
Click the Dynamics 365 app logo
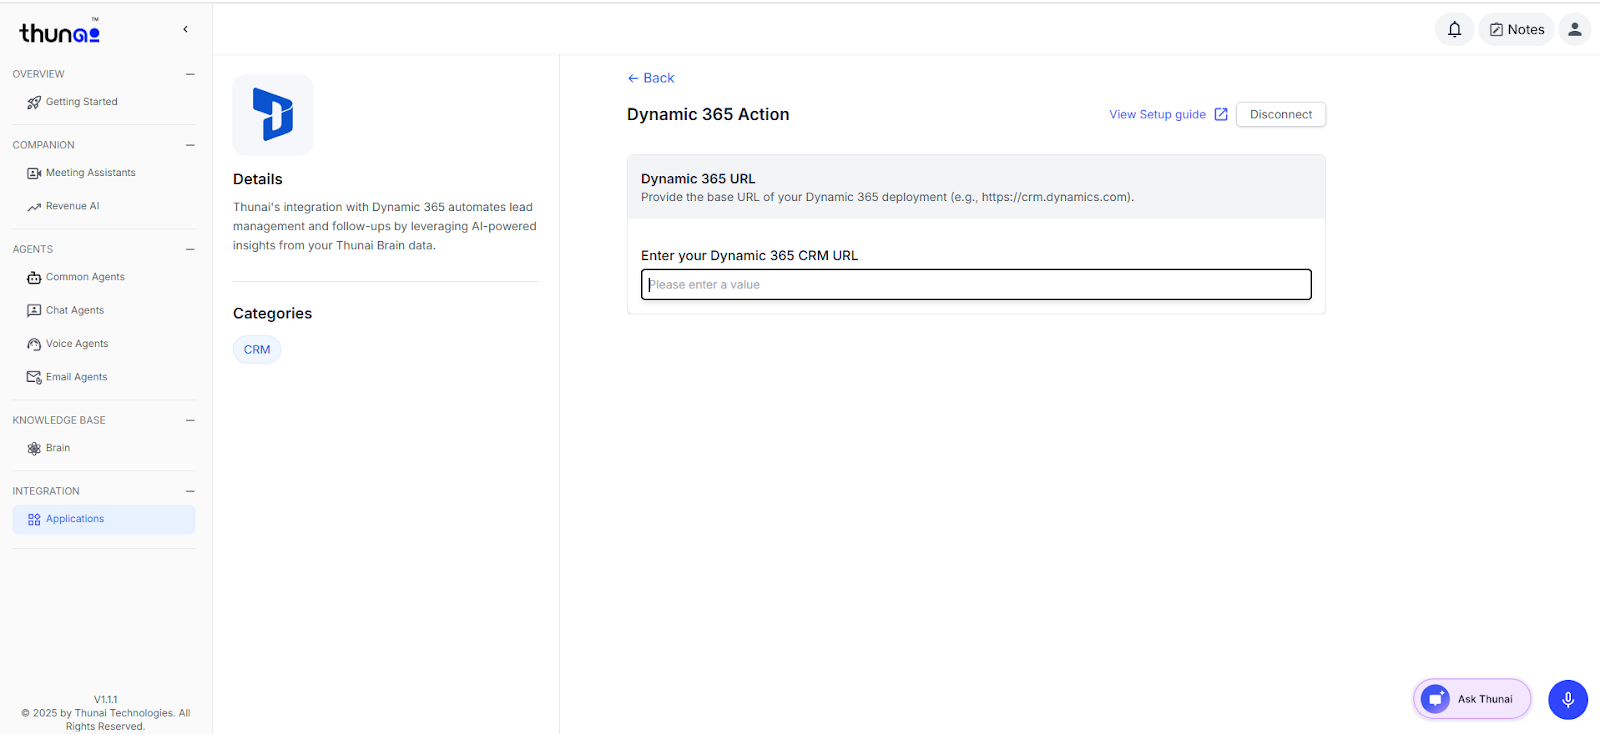(273, 115)
